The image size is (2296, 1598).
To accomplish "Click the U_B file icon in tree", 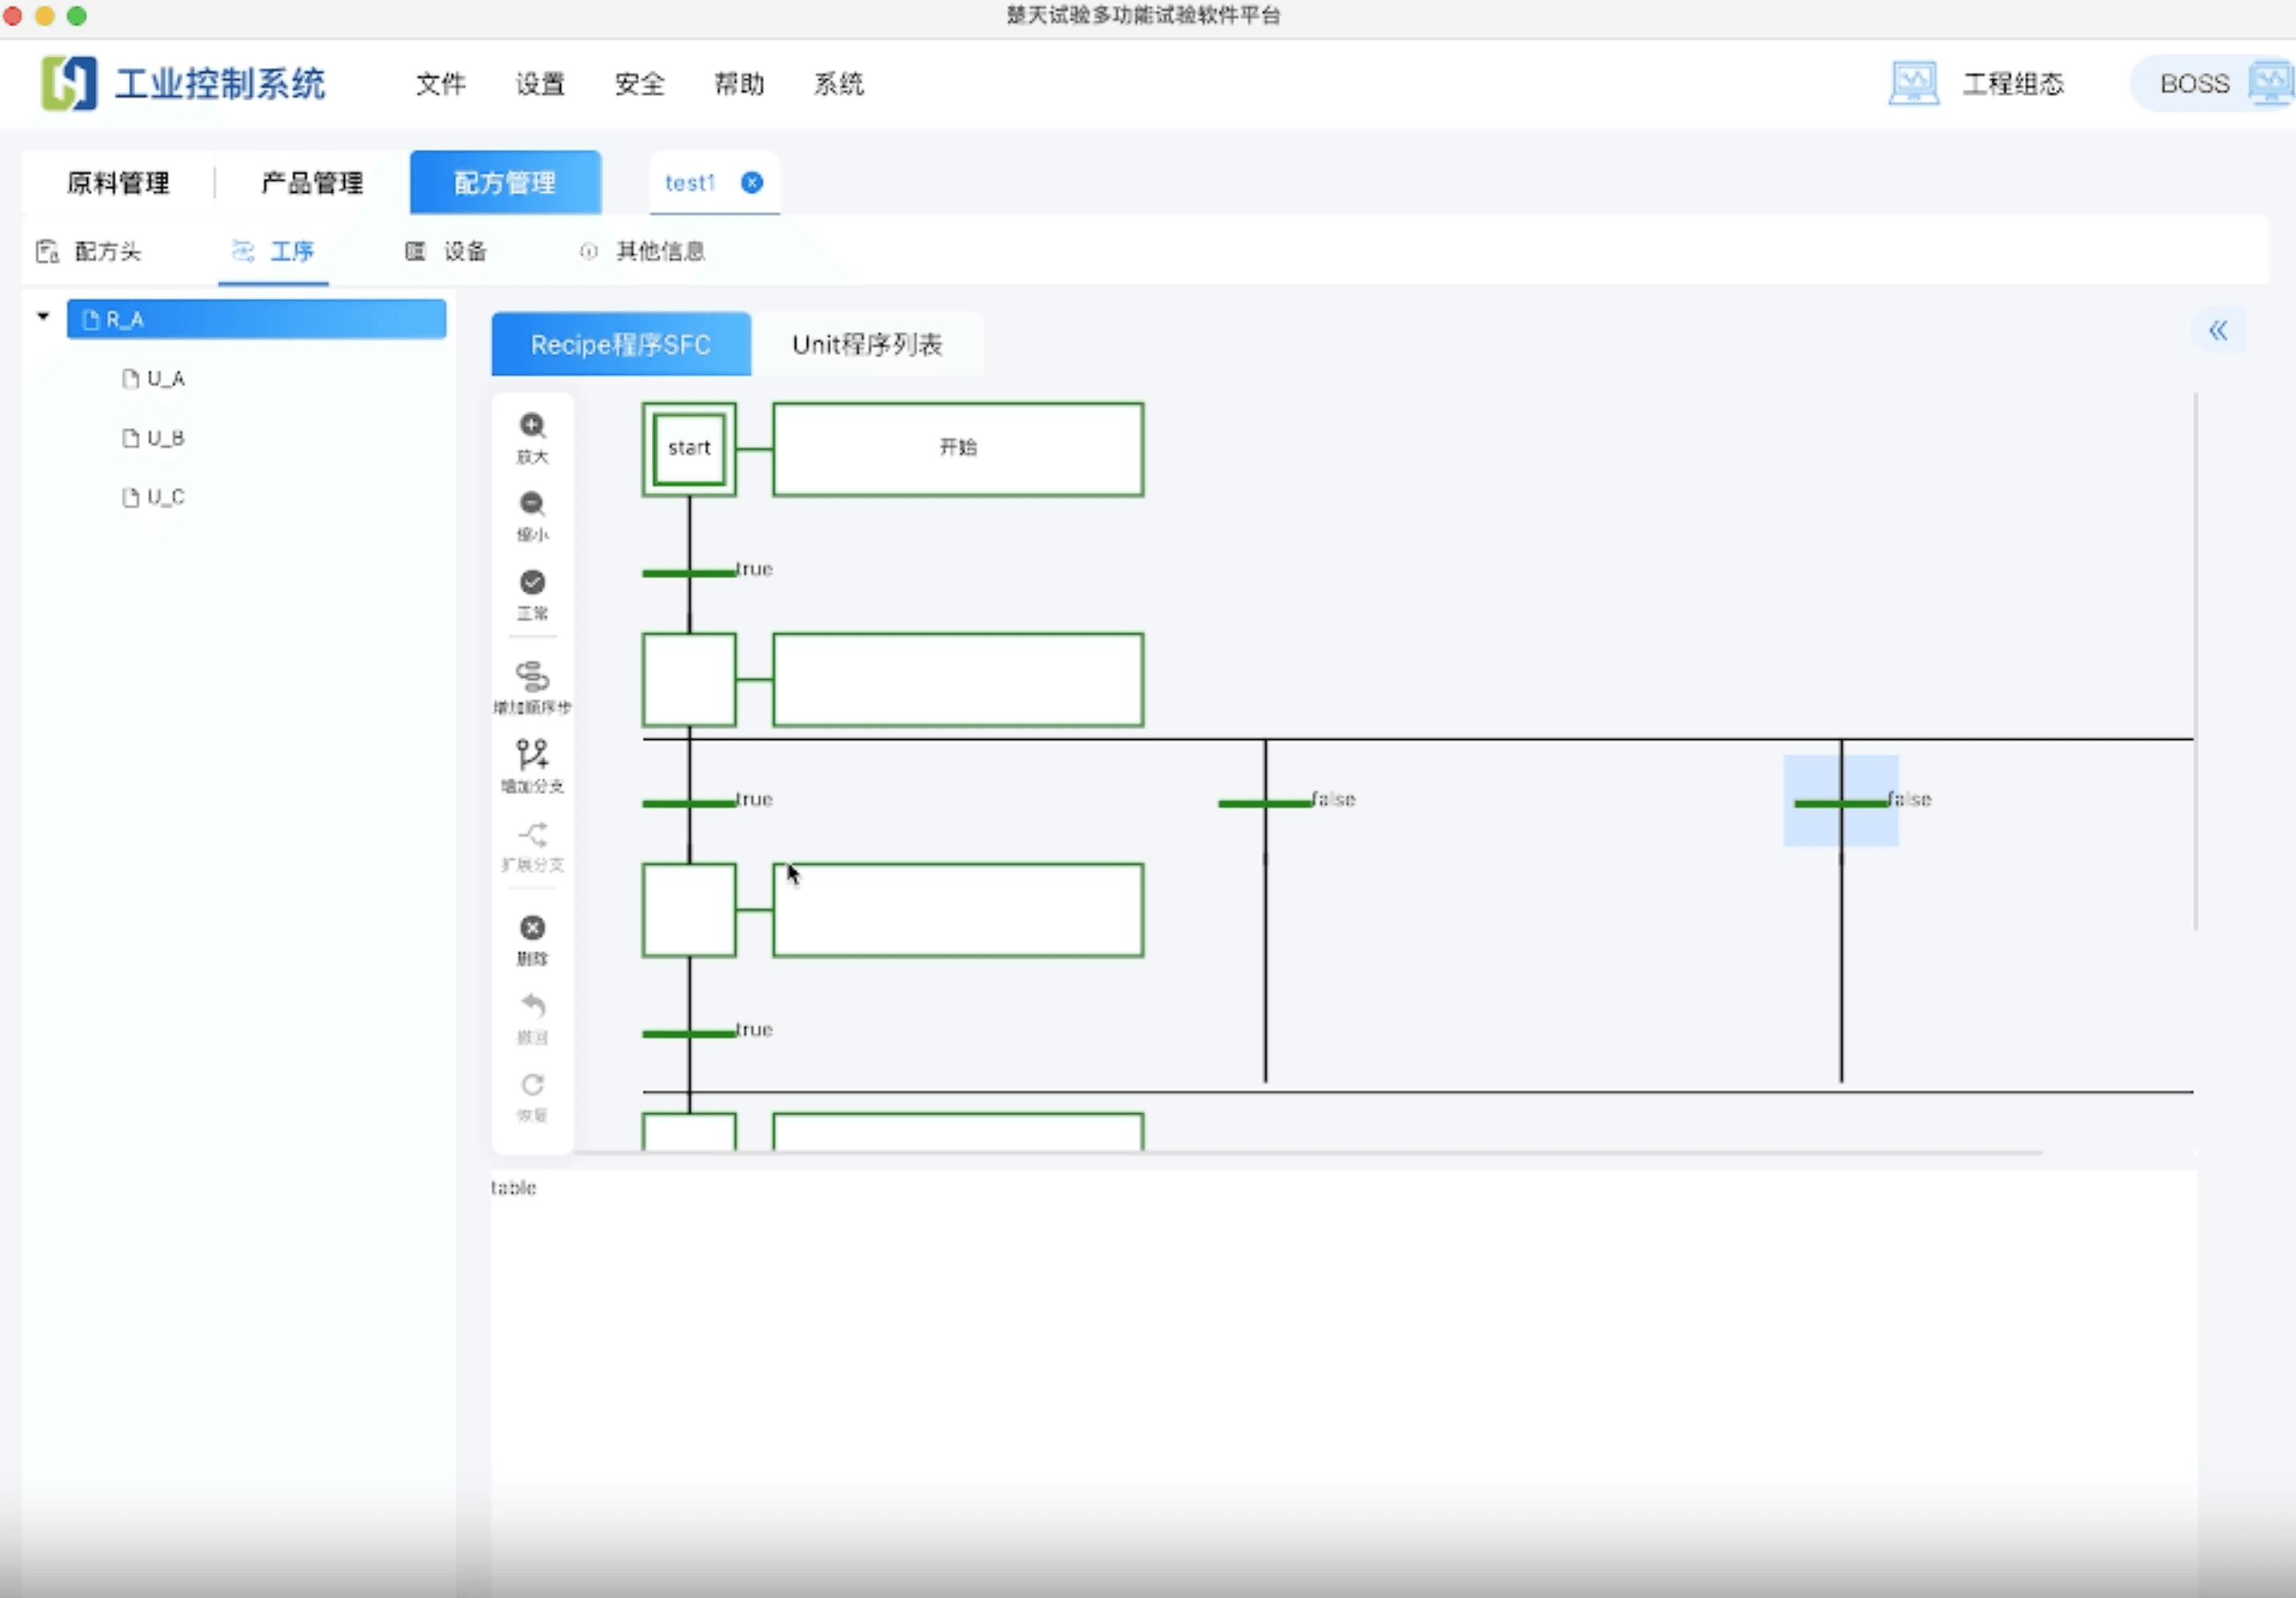I will point(130,438).
